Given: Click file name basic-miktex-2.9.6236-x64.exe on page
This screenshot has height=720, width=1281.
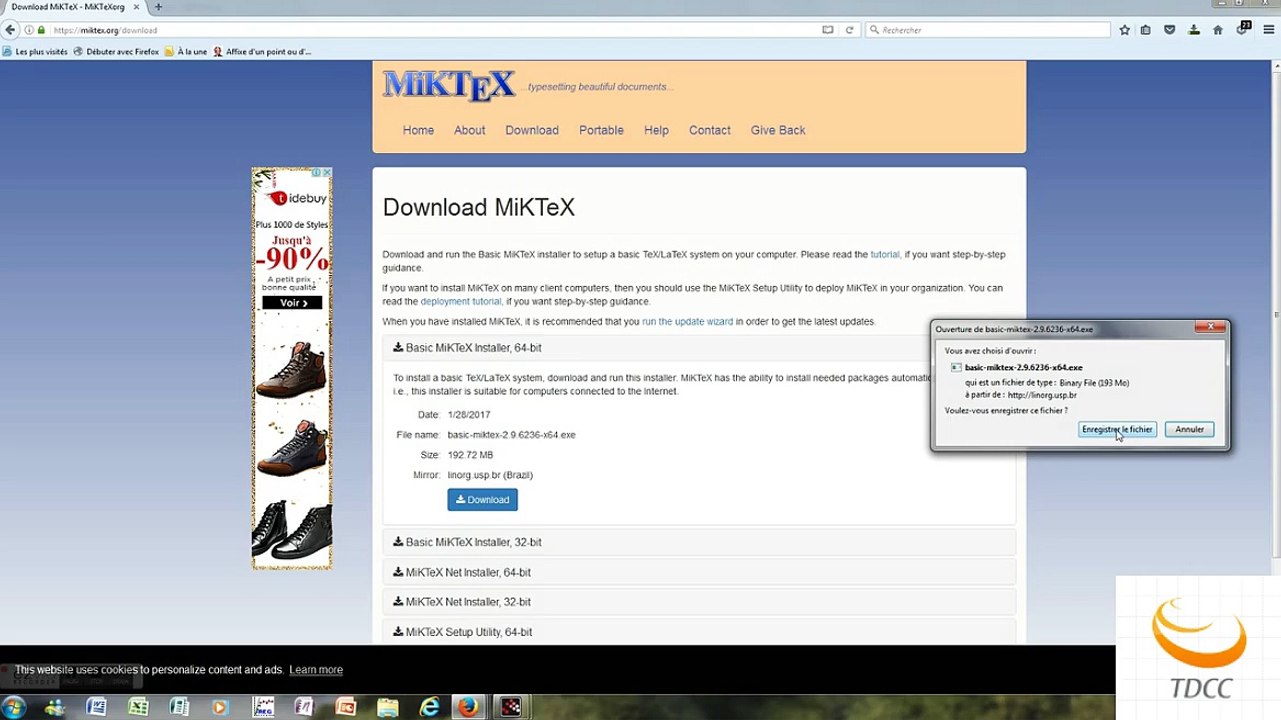Looking at the screenshot, I should pos(511,435).
